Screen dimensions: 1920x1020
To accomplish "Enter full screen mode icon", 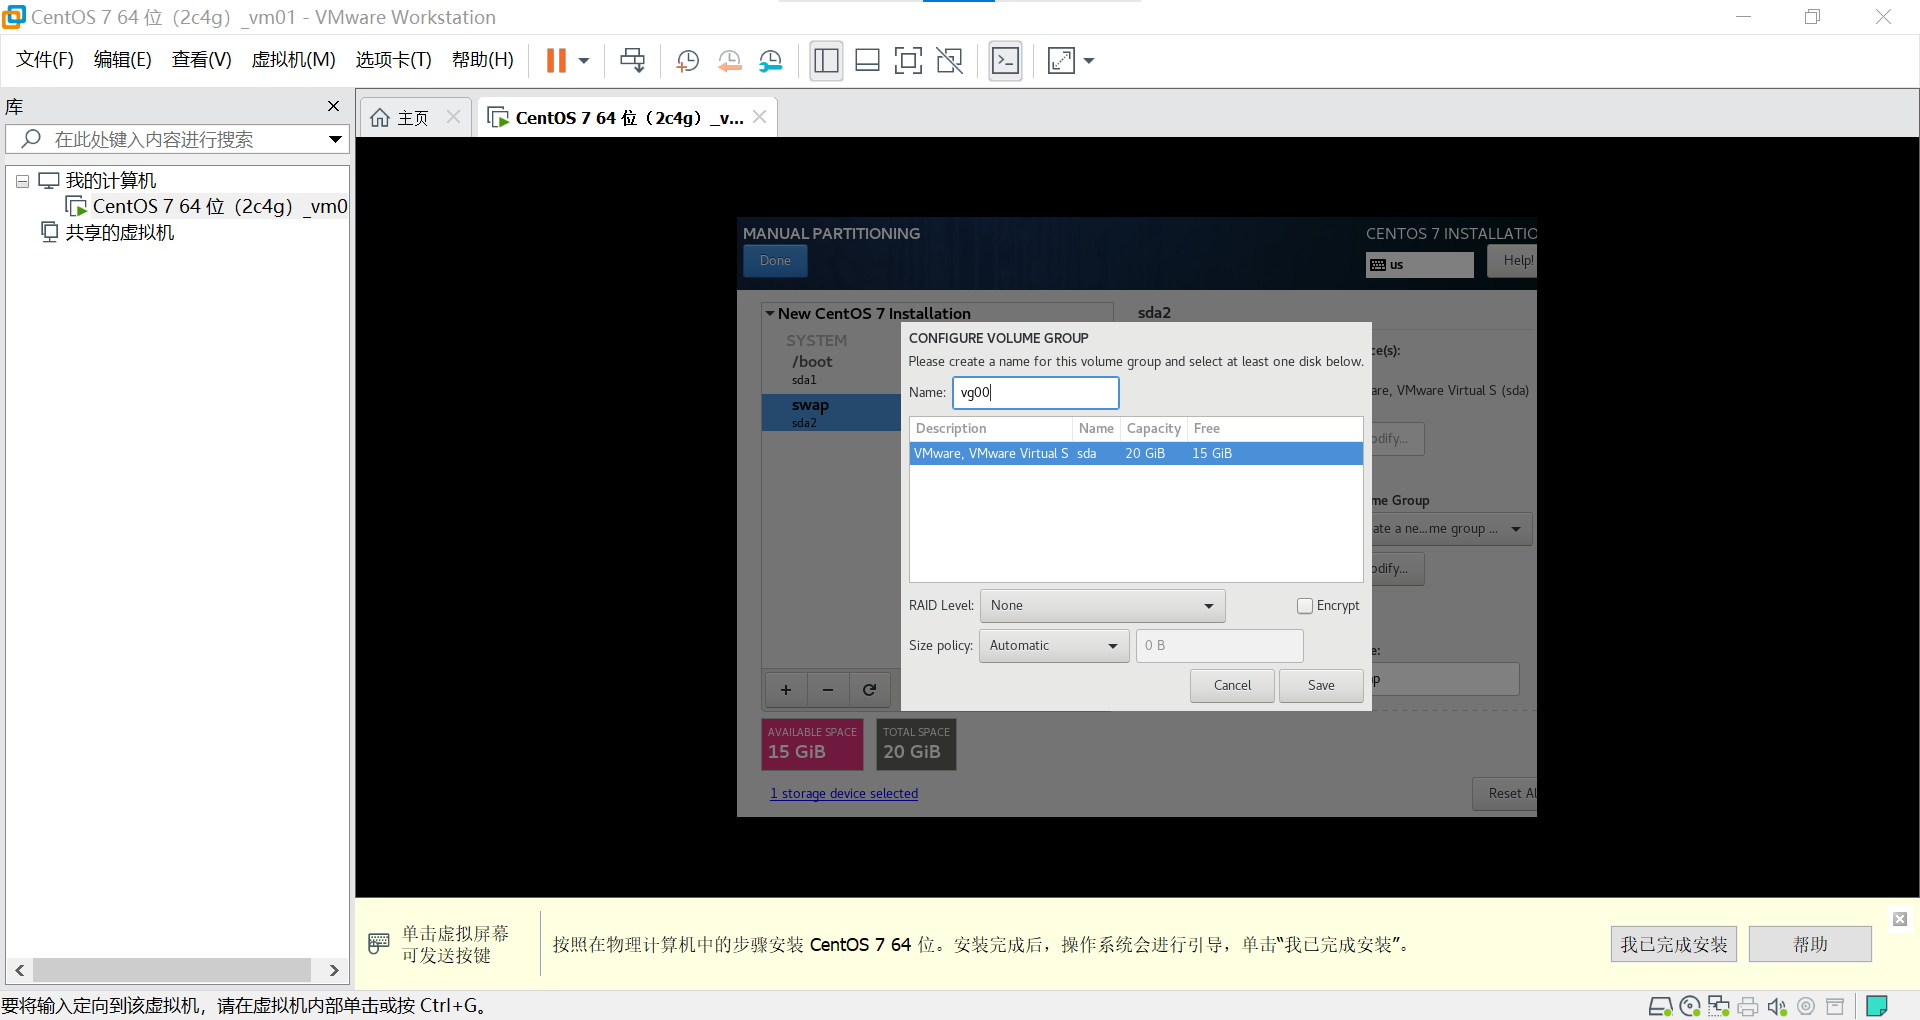I will [908, 61].
